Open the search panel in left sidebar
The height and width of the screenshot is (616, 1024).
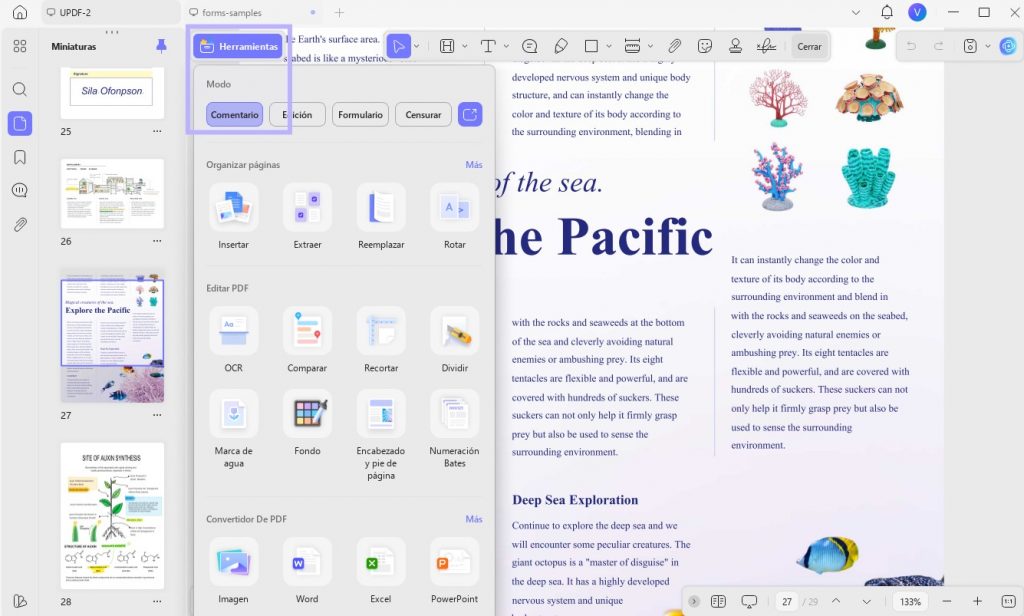[x=20, y=89]
